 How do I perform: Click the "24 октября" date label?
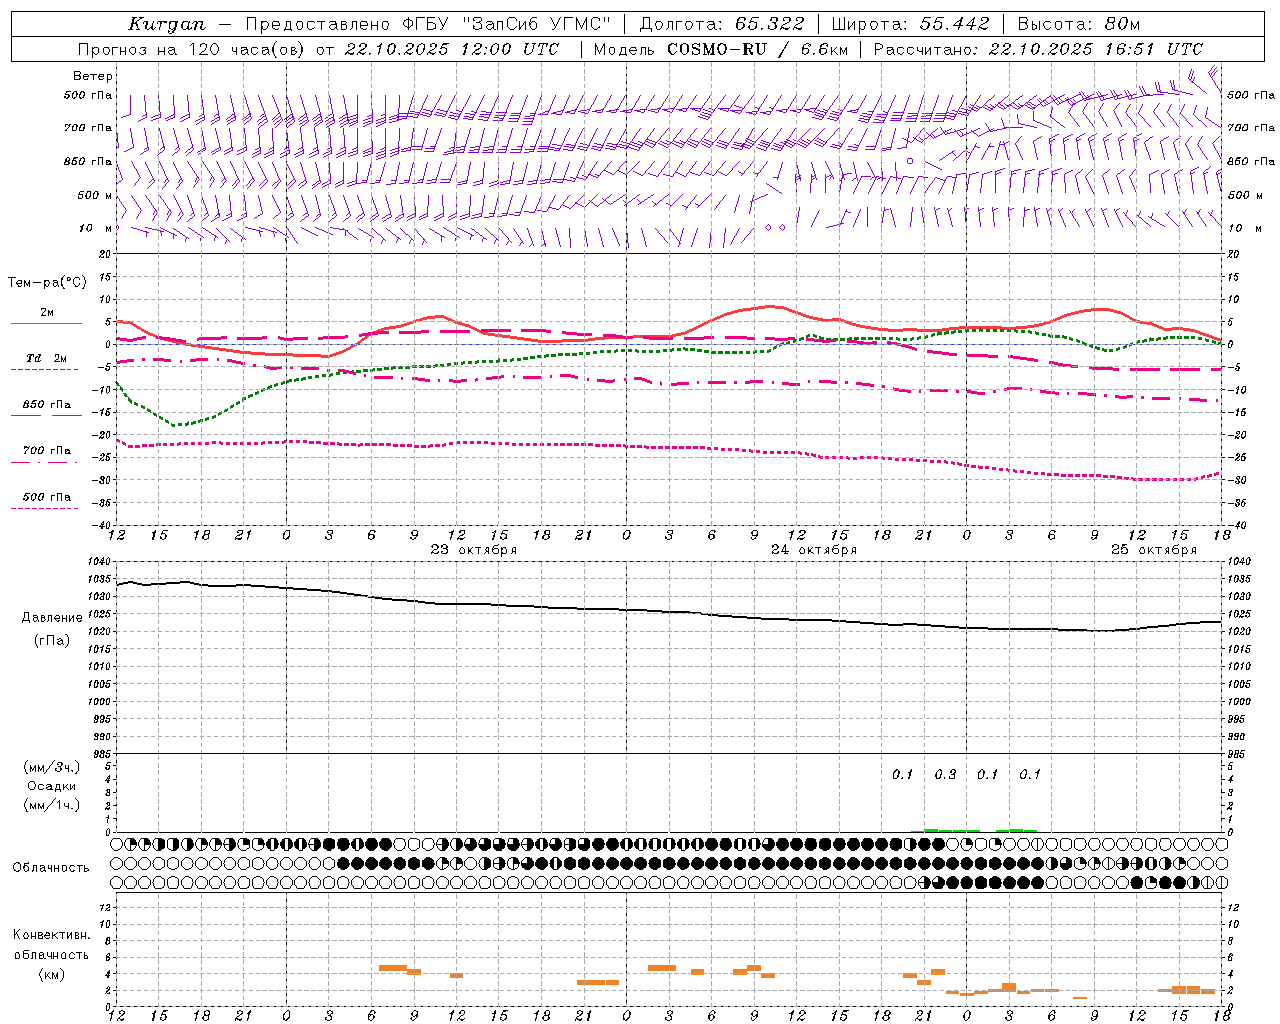(814, 550)
